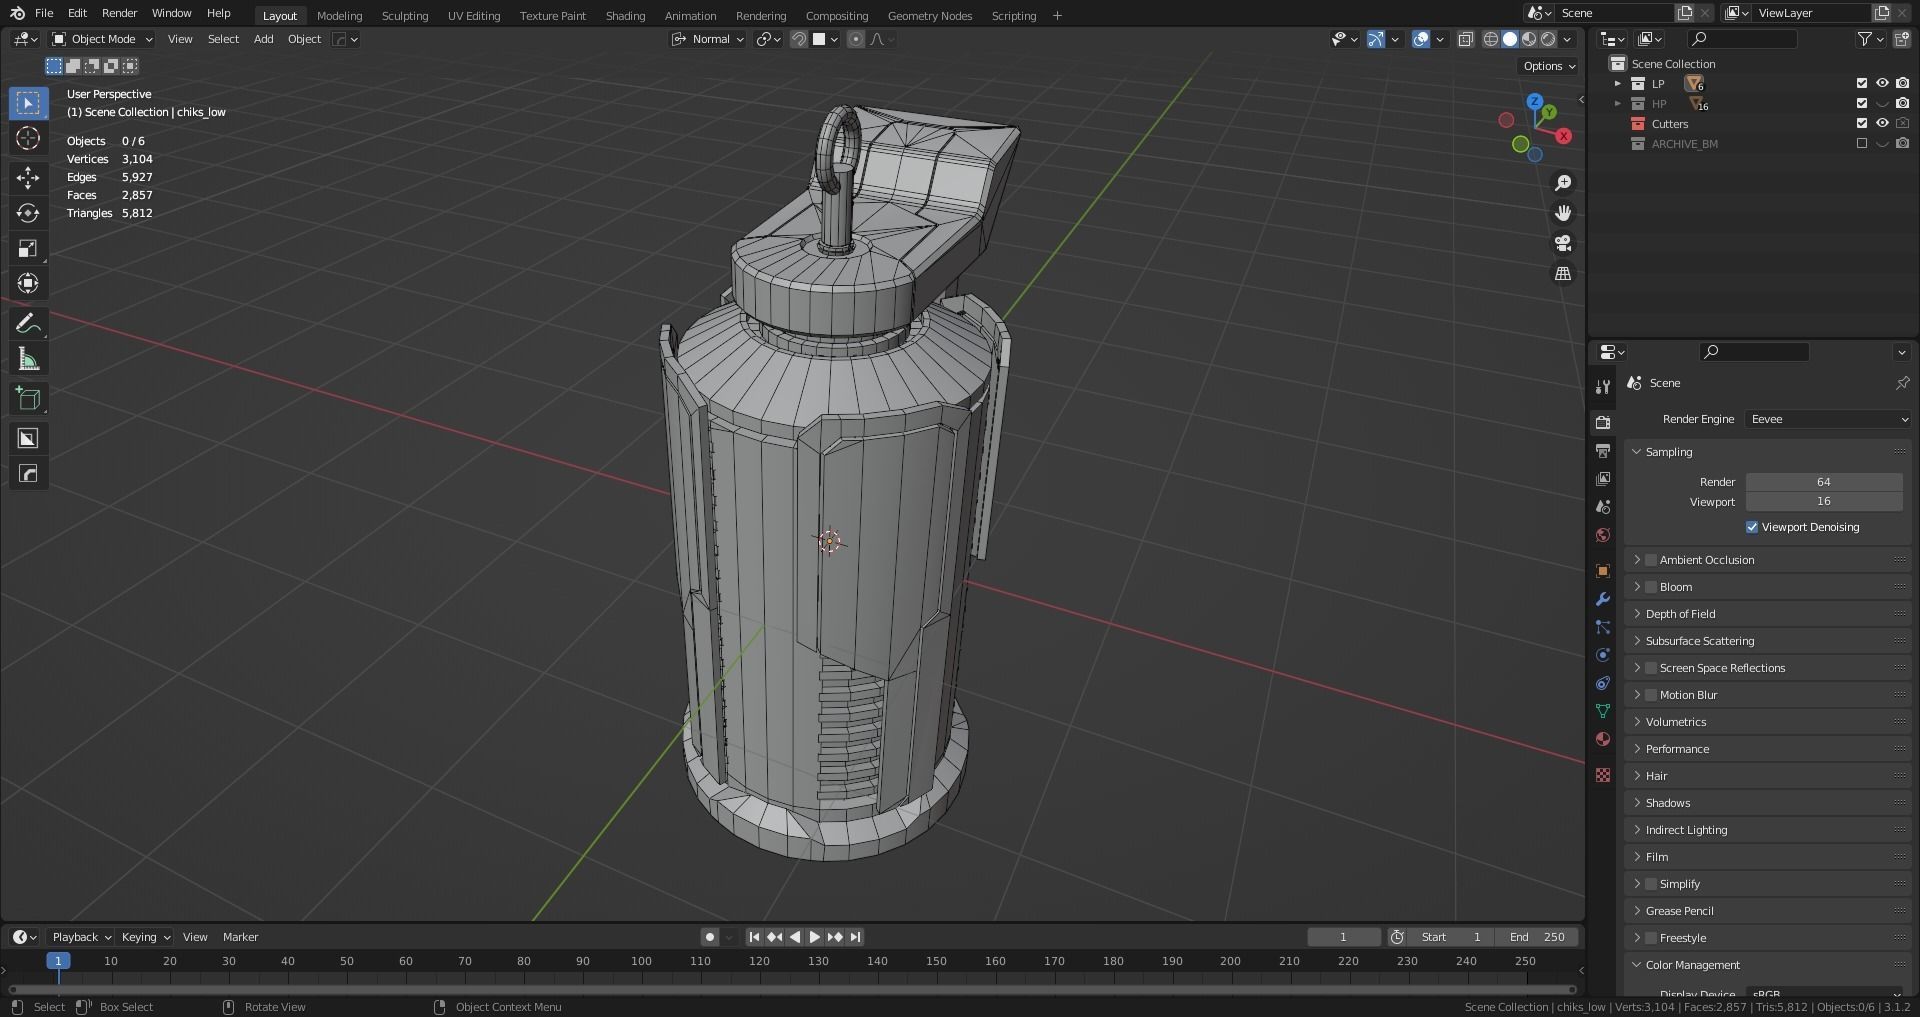
Task: Play the animation forward
Action: (814, 937)
